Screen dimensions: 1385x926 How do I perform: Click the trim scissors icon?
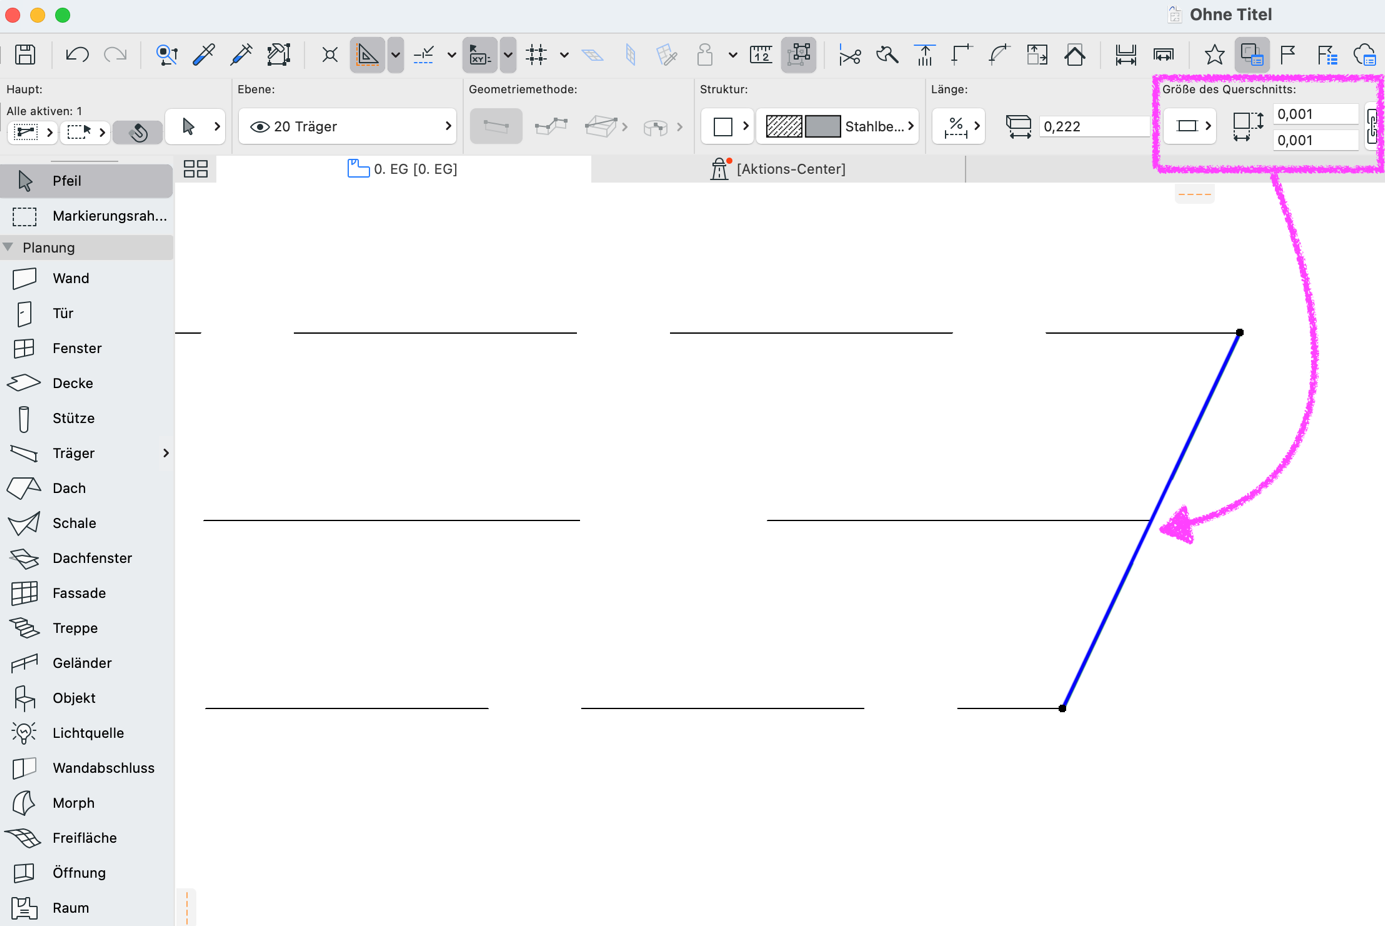point(850,55)
